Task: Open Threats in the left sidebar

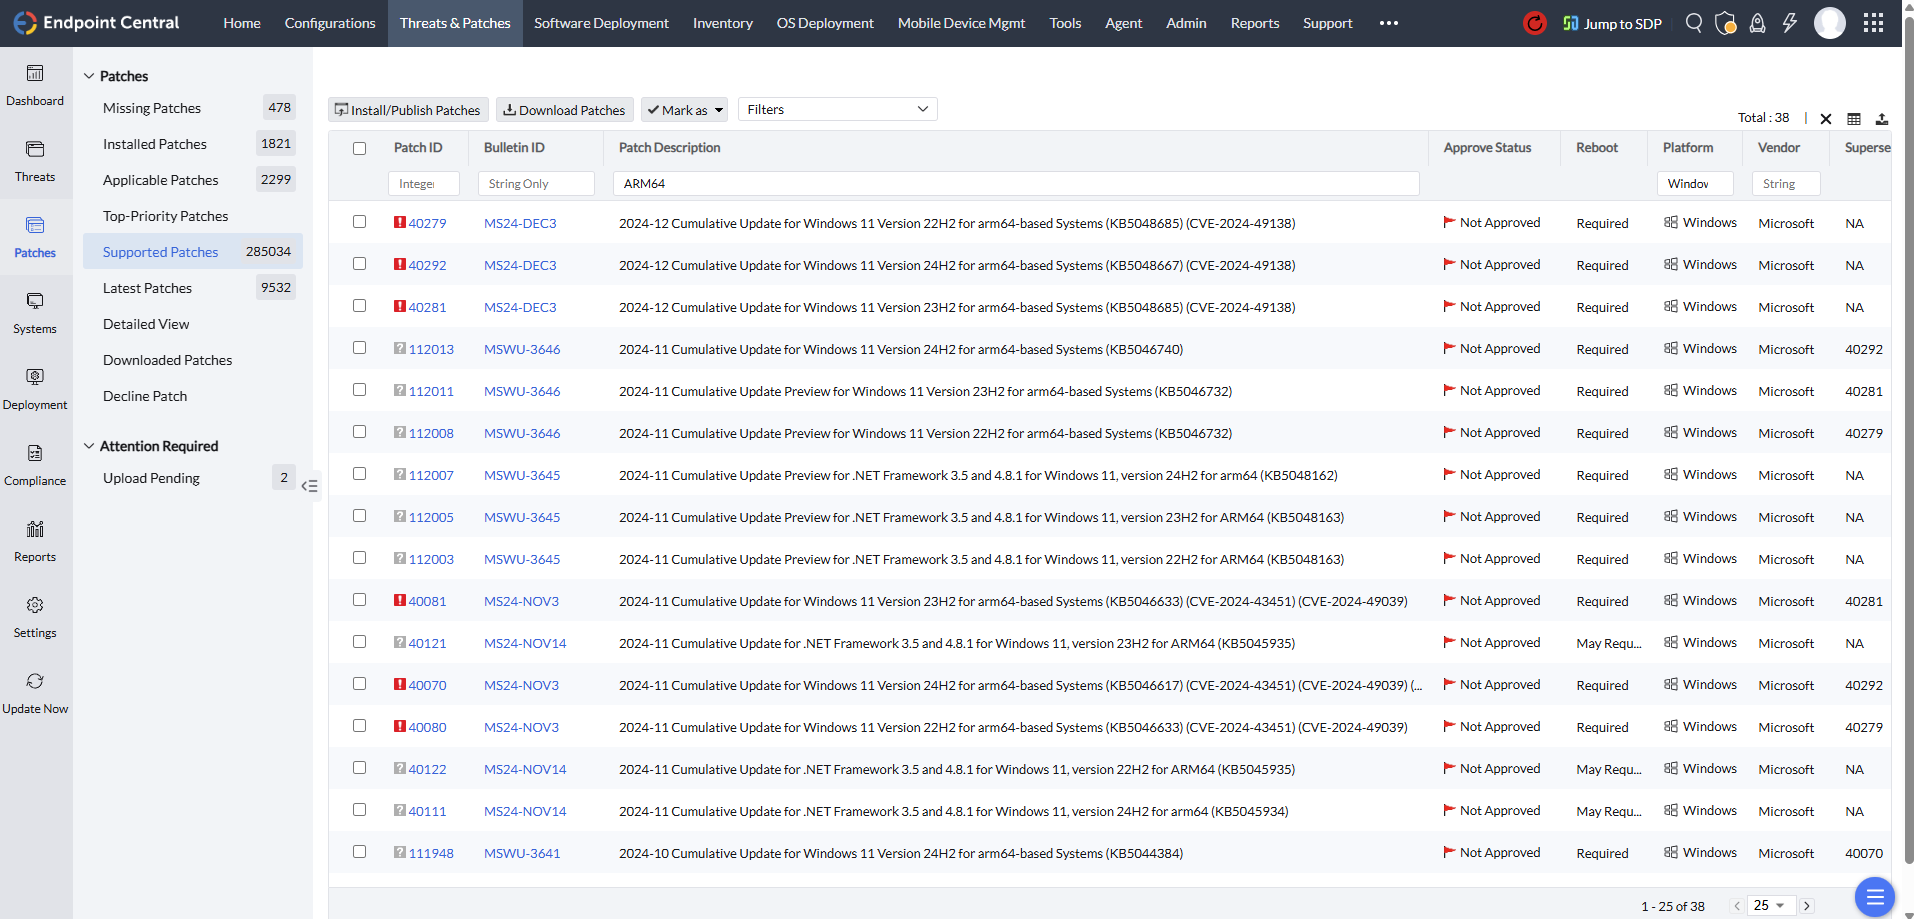Action: tap(35, 162)
